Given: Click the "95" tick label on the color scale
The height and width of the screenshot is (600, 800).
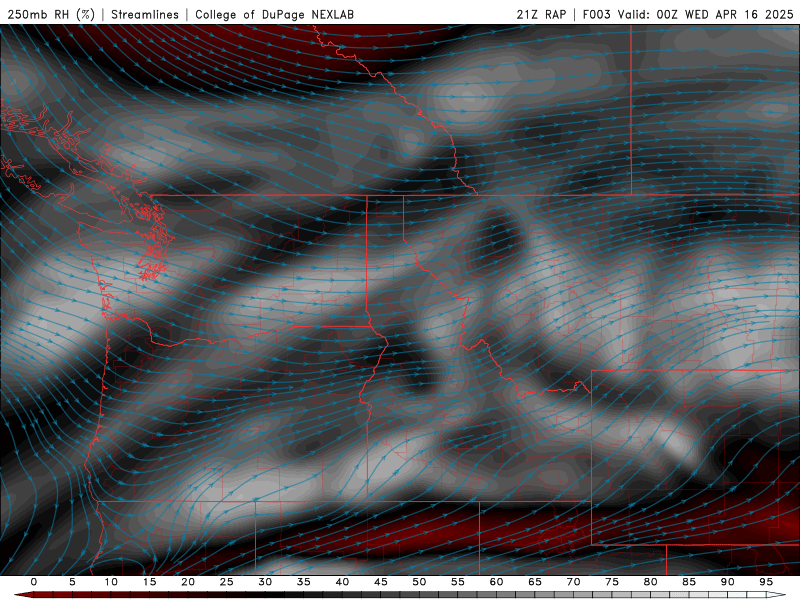Looking at the screenshot, I should [x=766, y=582].
